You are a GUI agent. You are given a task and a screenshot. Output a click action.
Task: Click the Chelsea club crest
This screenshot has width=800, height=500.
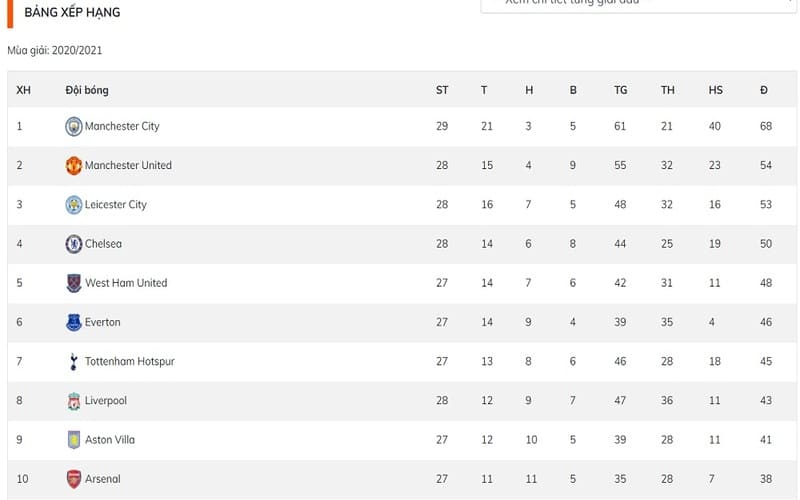(x=73, y=244)
